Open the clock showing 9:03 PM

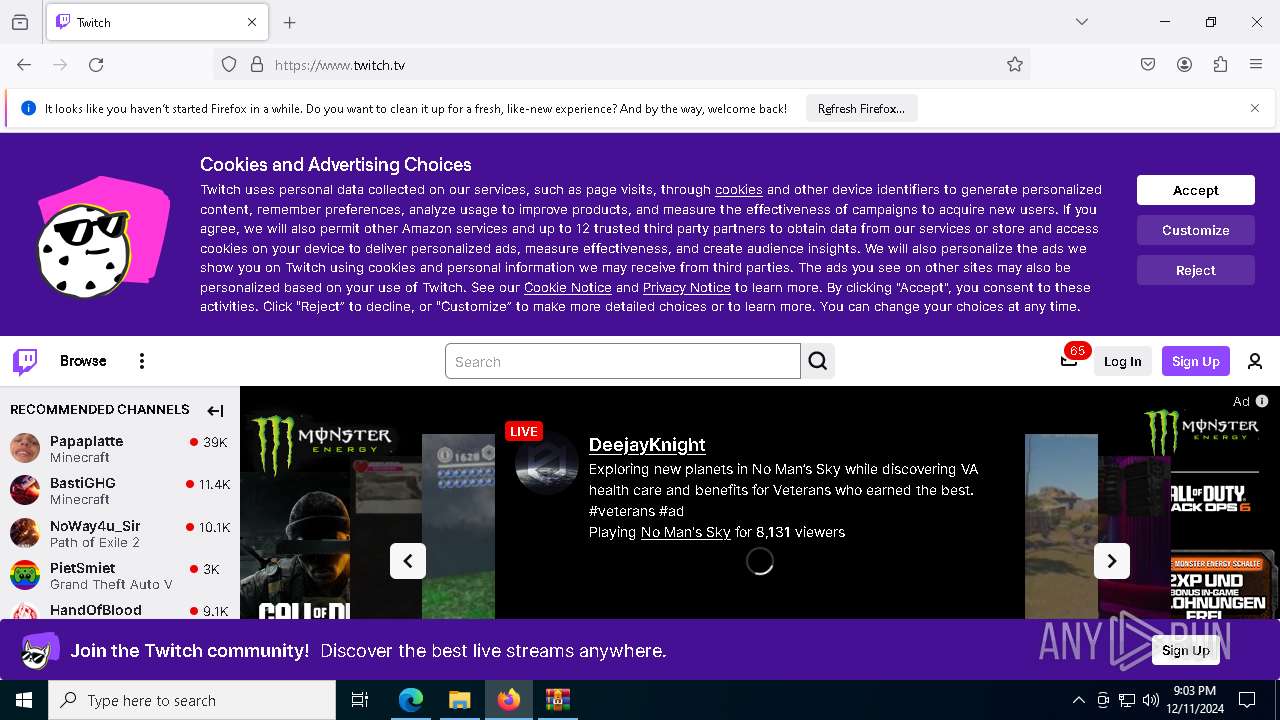pos(1194,700)
